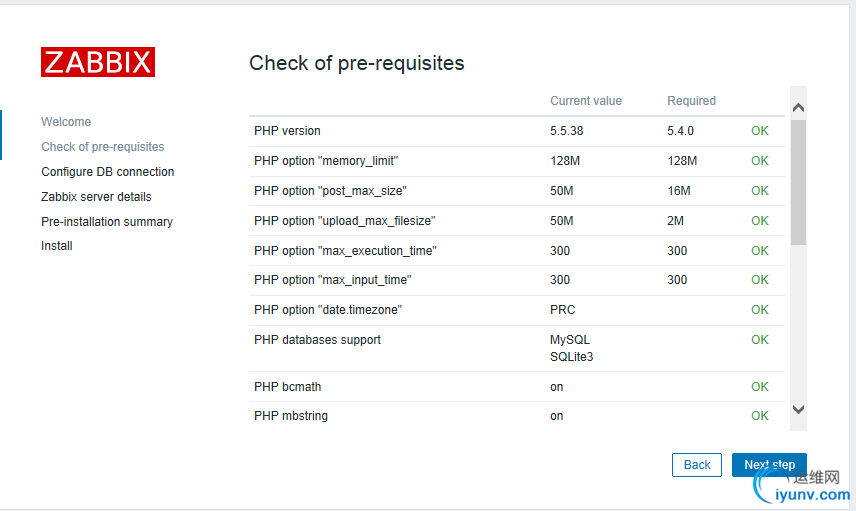The width and height of the screenshot is (856, 511).
Task: Select Zabbix server details step
Action: (x=96, y=197)
